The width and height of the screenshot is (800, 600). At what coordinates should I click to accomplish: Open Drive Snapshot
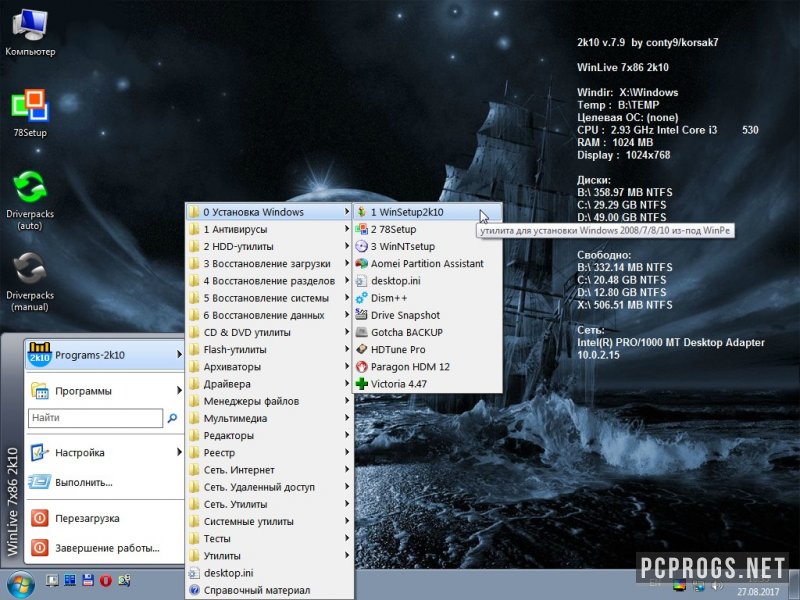[427, 315]
